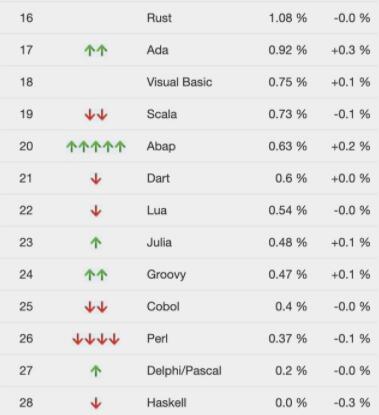Click the double red down arrows beside Scala

[96, 115]
